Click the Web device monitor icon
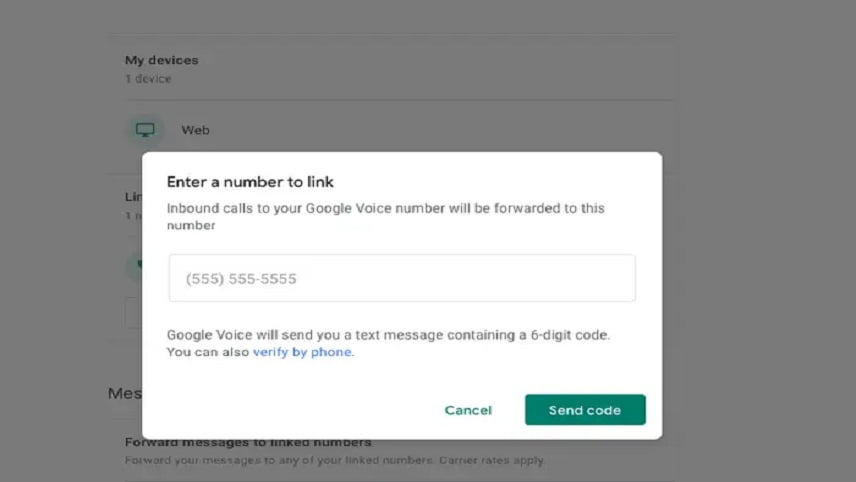Image resolution: width=856 pixels, height=482 pixels. click(145, 130)
